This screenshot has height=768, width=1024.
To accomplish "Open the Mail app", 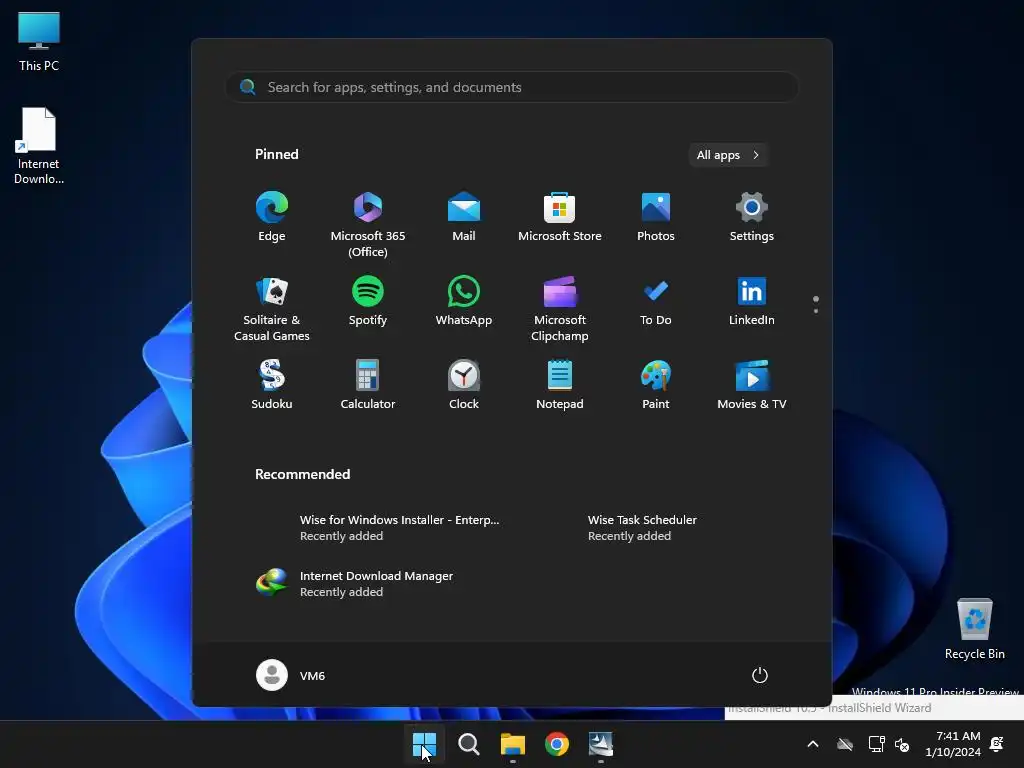I will (464, 217).
